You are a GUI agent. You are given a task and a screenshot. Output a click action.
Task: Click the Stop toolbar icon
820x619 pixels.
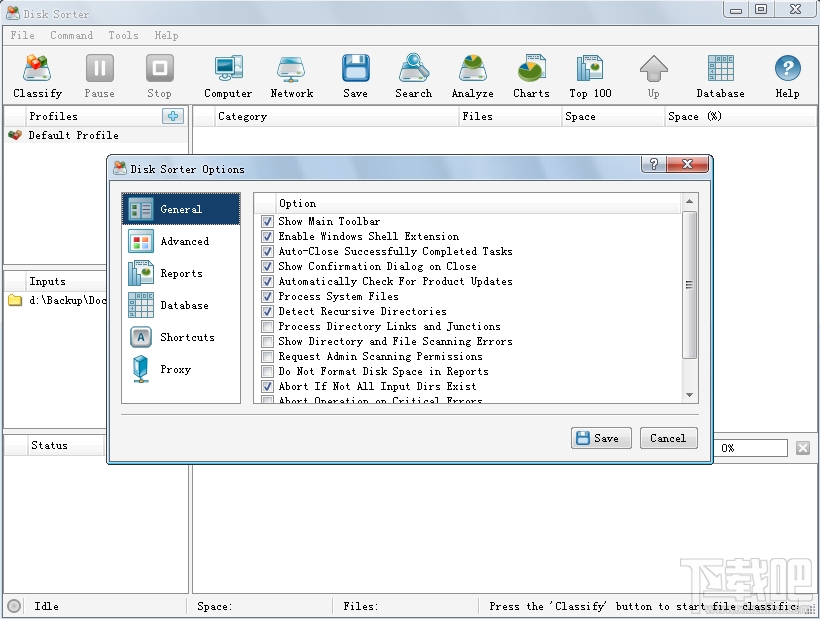click(160, 68)
